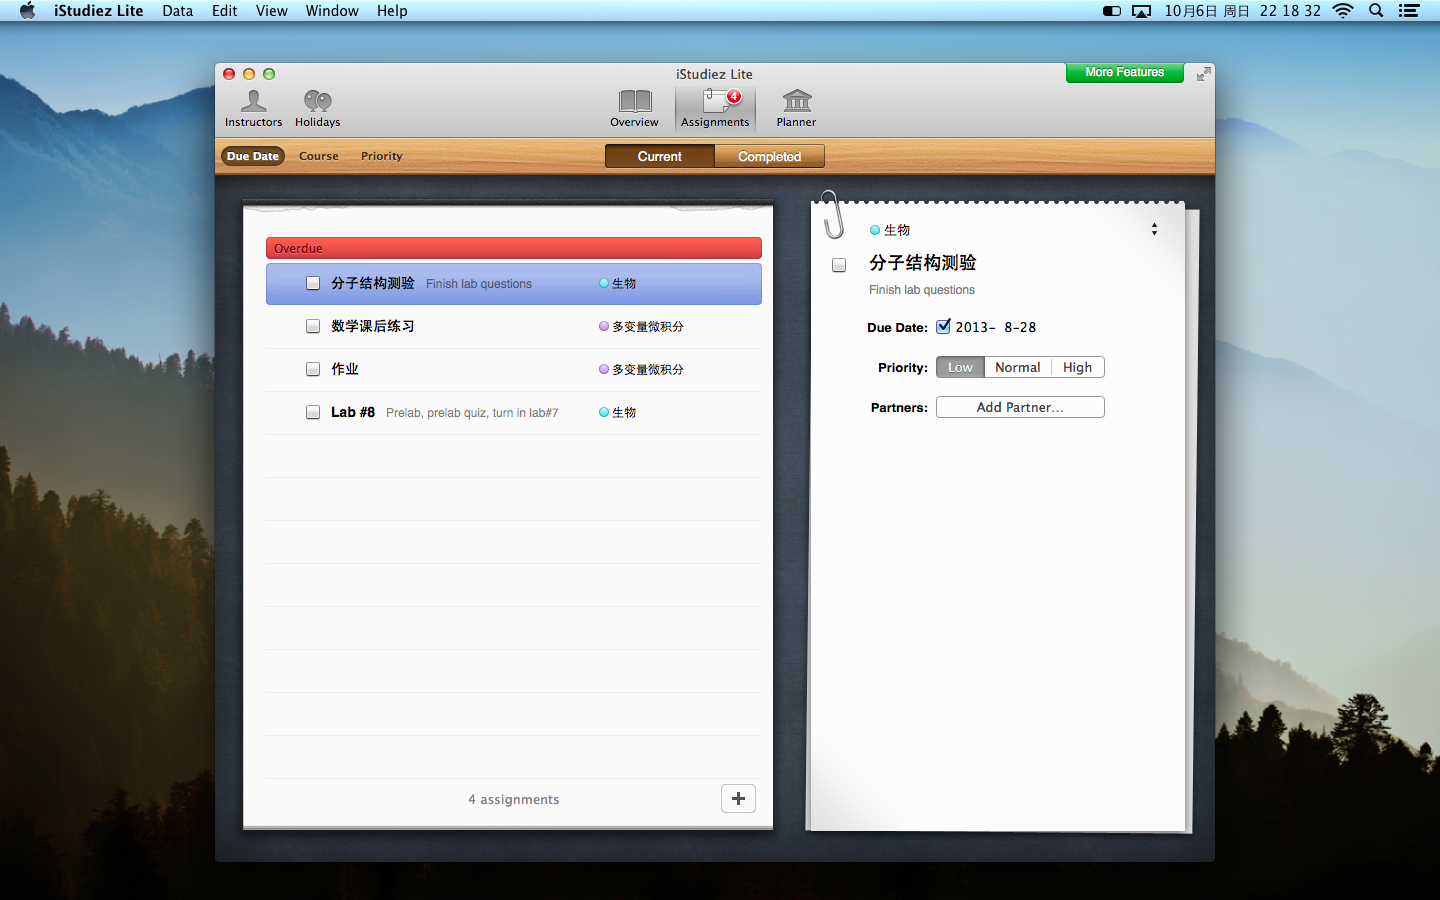The image size is (1440, 900).
Task: Open Spotlight search icon
Action: pos(1376,11)
